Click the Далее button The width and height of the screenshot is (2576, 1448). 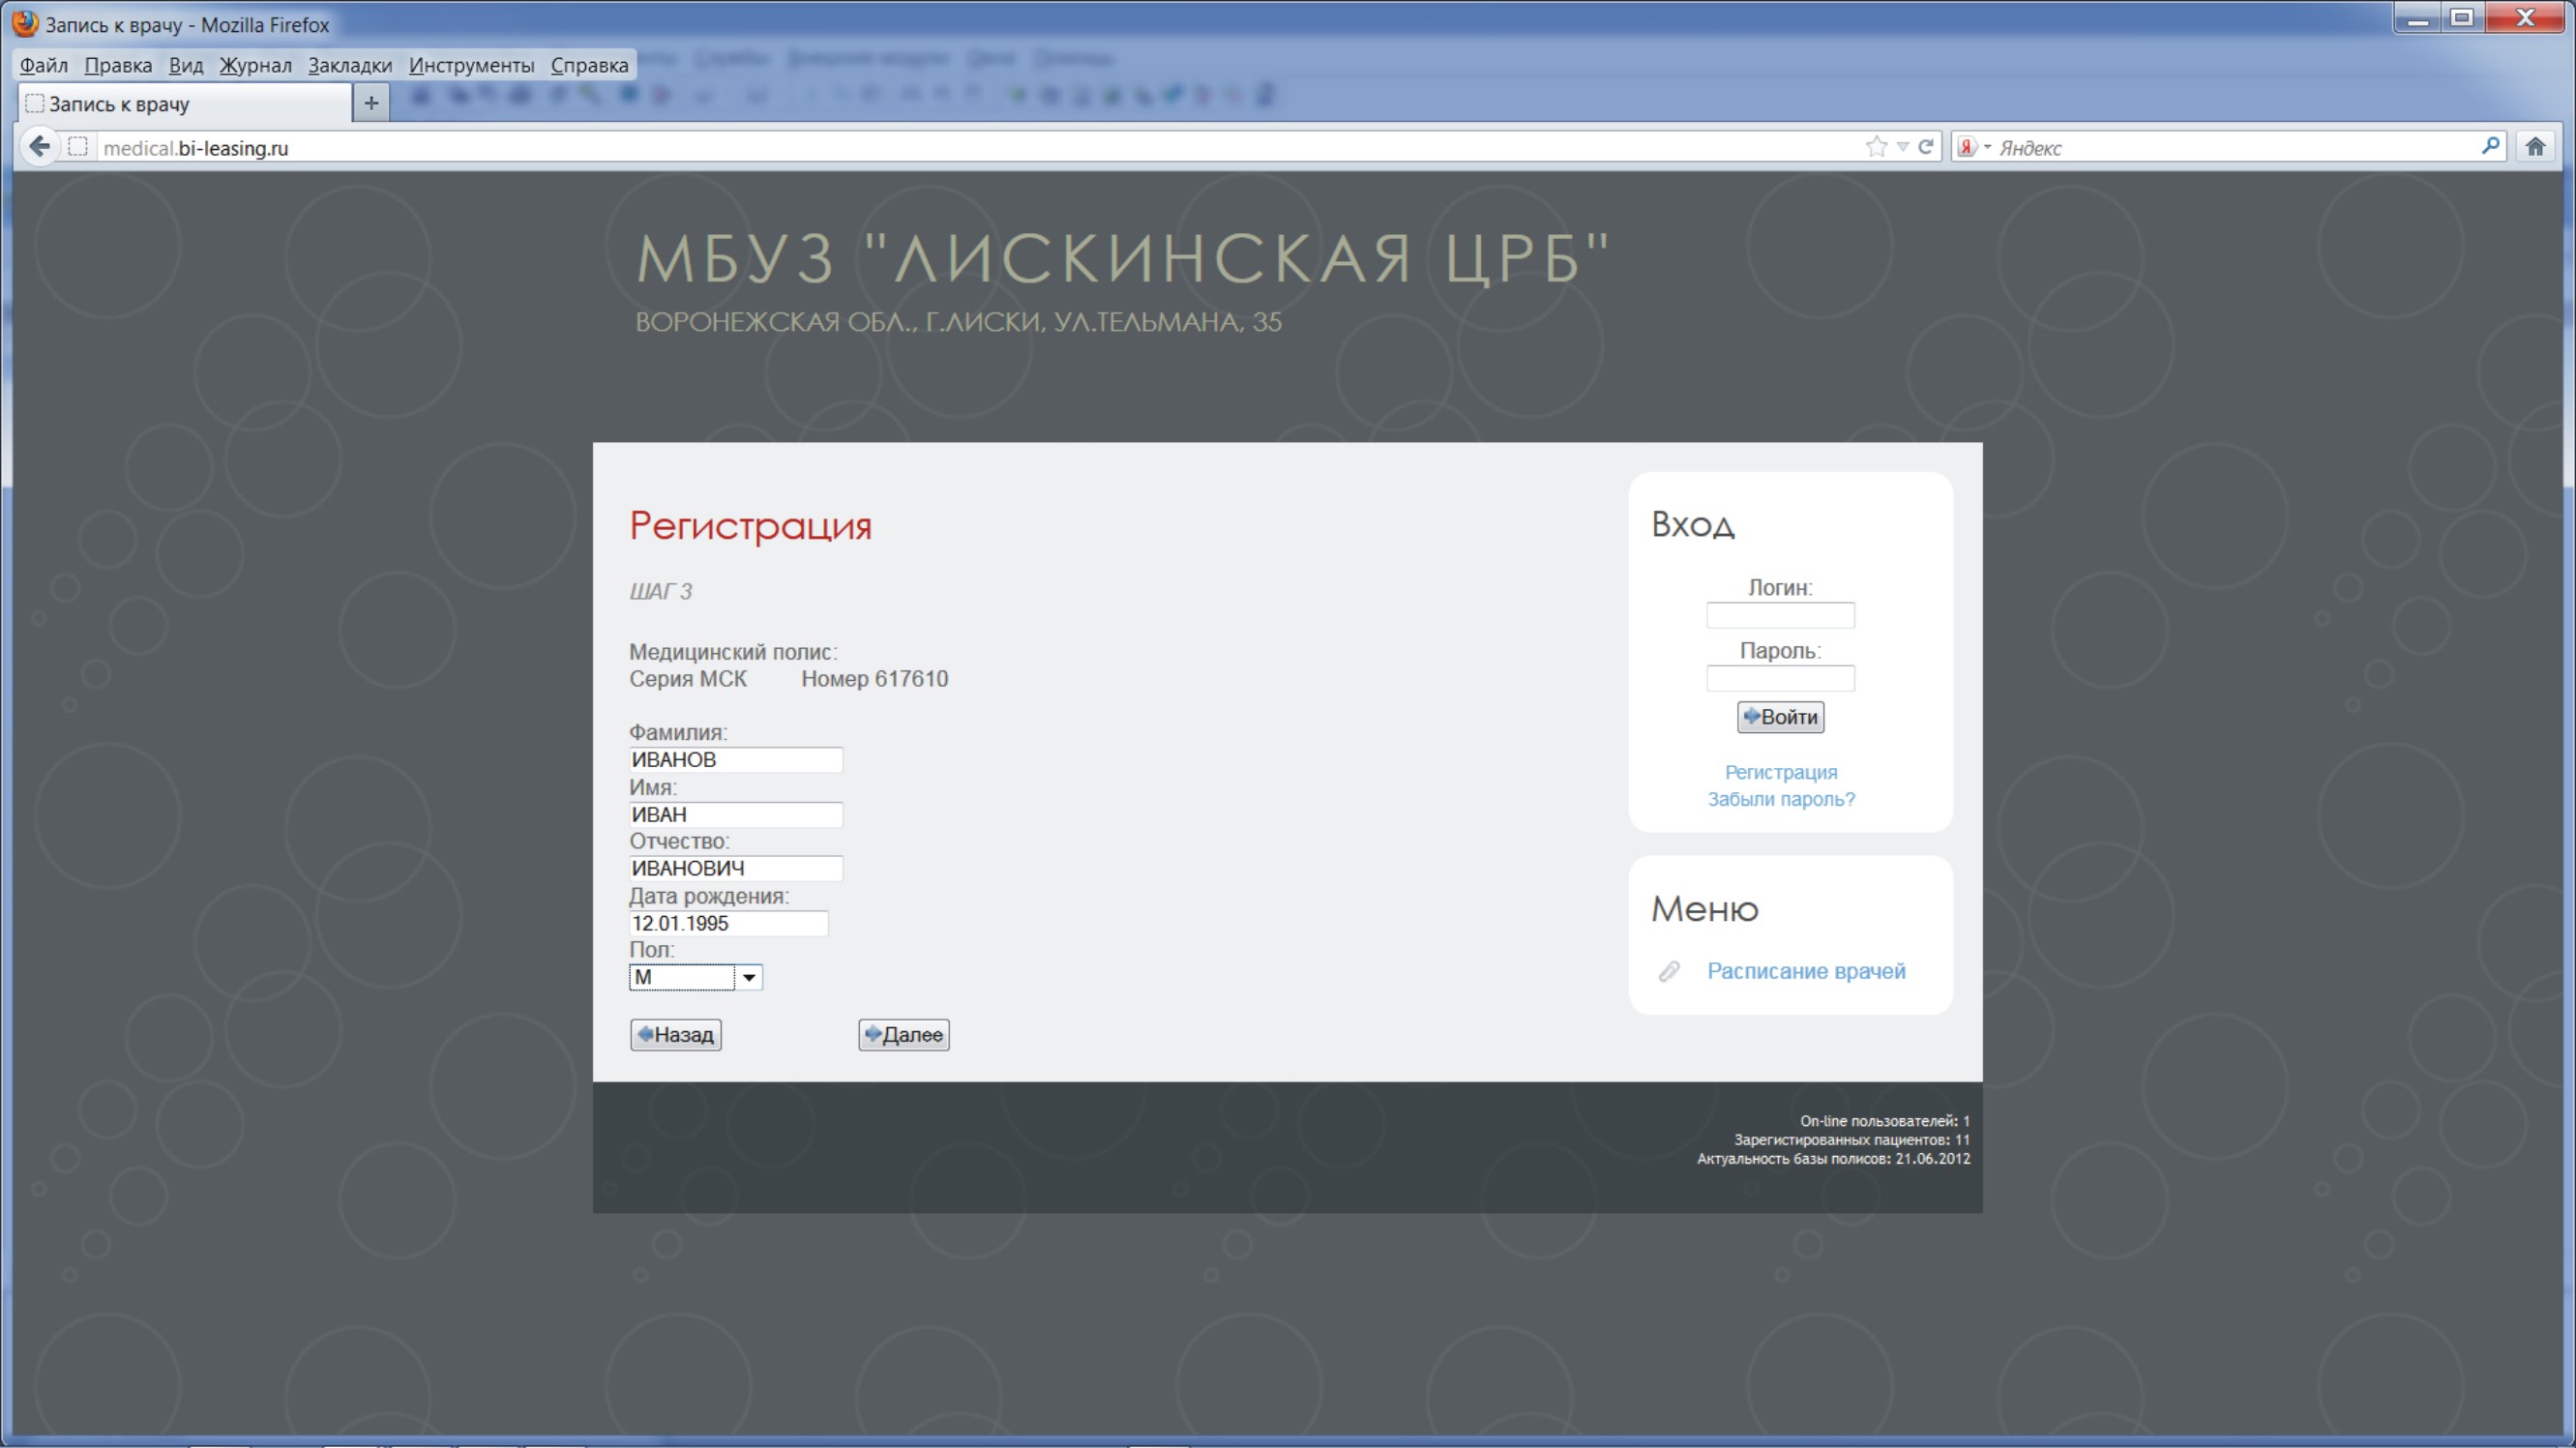click(x=904, y=1035)
